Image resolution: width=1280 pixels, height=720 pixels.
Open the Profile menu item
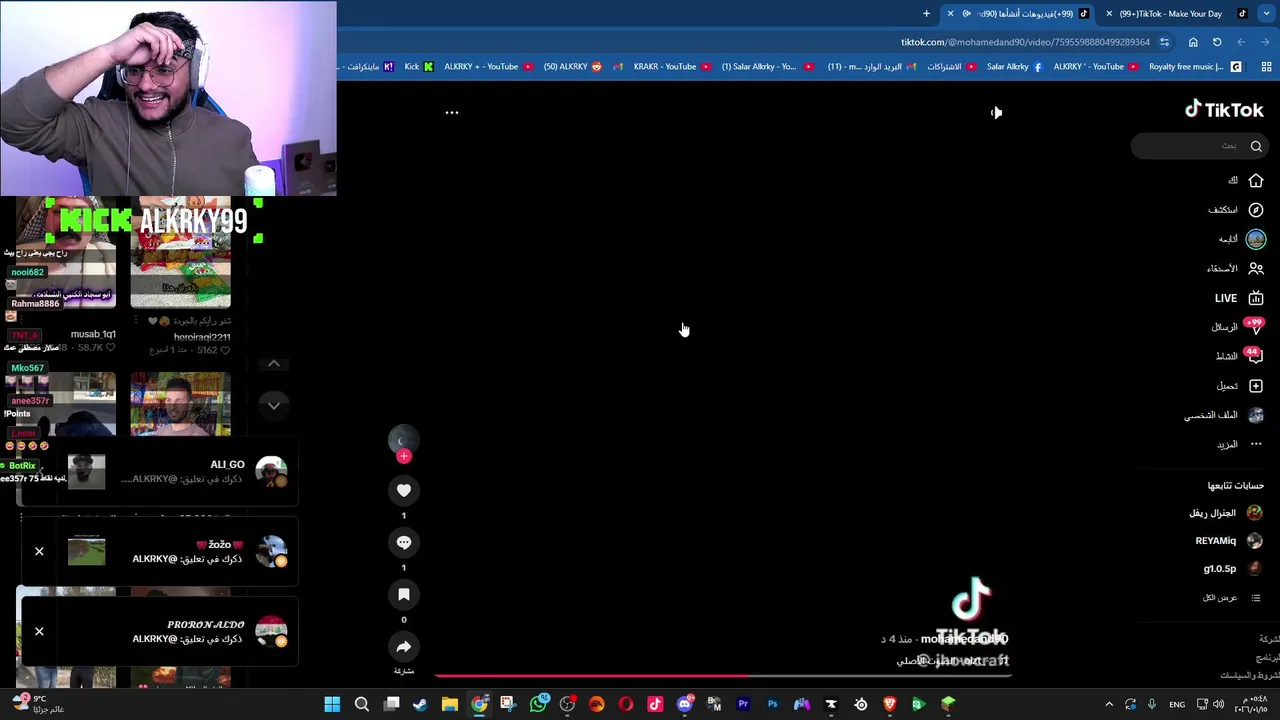coord(1224,415)
